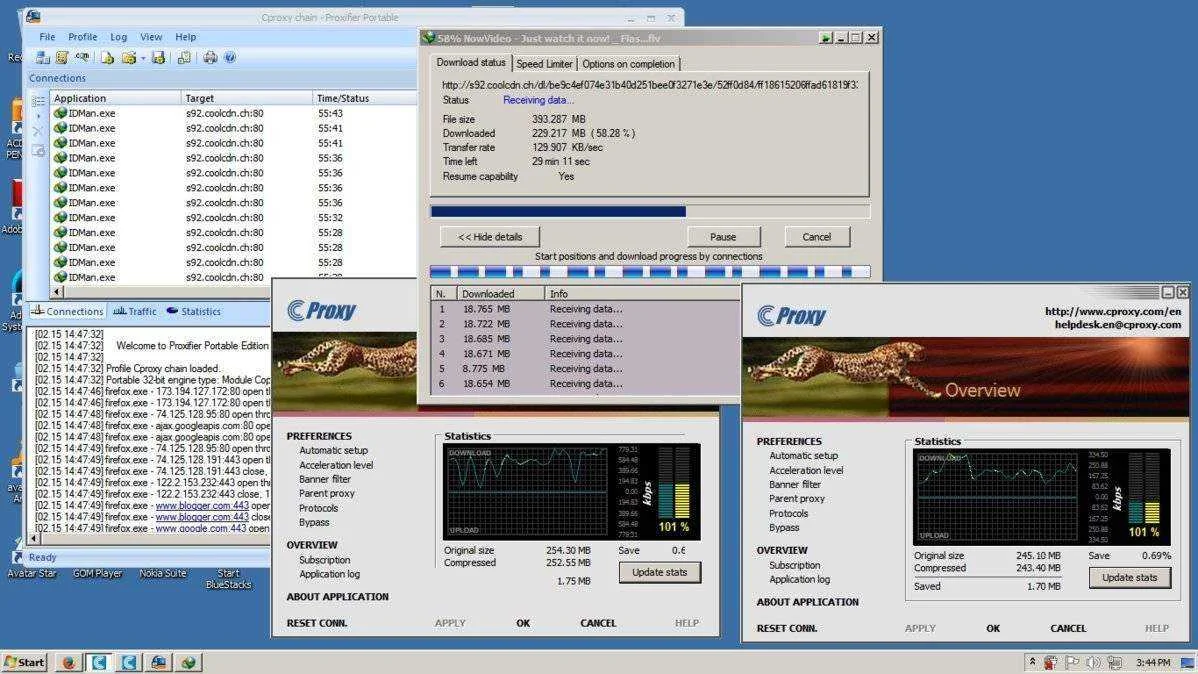This screenshot has height=674, width=1198.
Task: Open Acceleration level in Cproxy Overview window
Action: click(x=806, y=471)
